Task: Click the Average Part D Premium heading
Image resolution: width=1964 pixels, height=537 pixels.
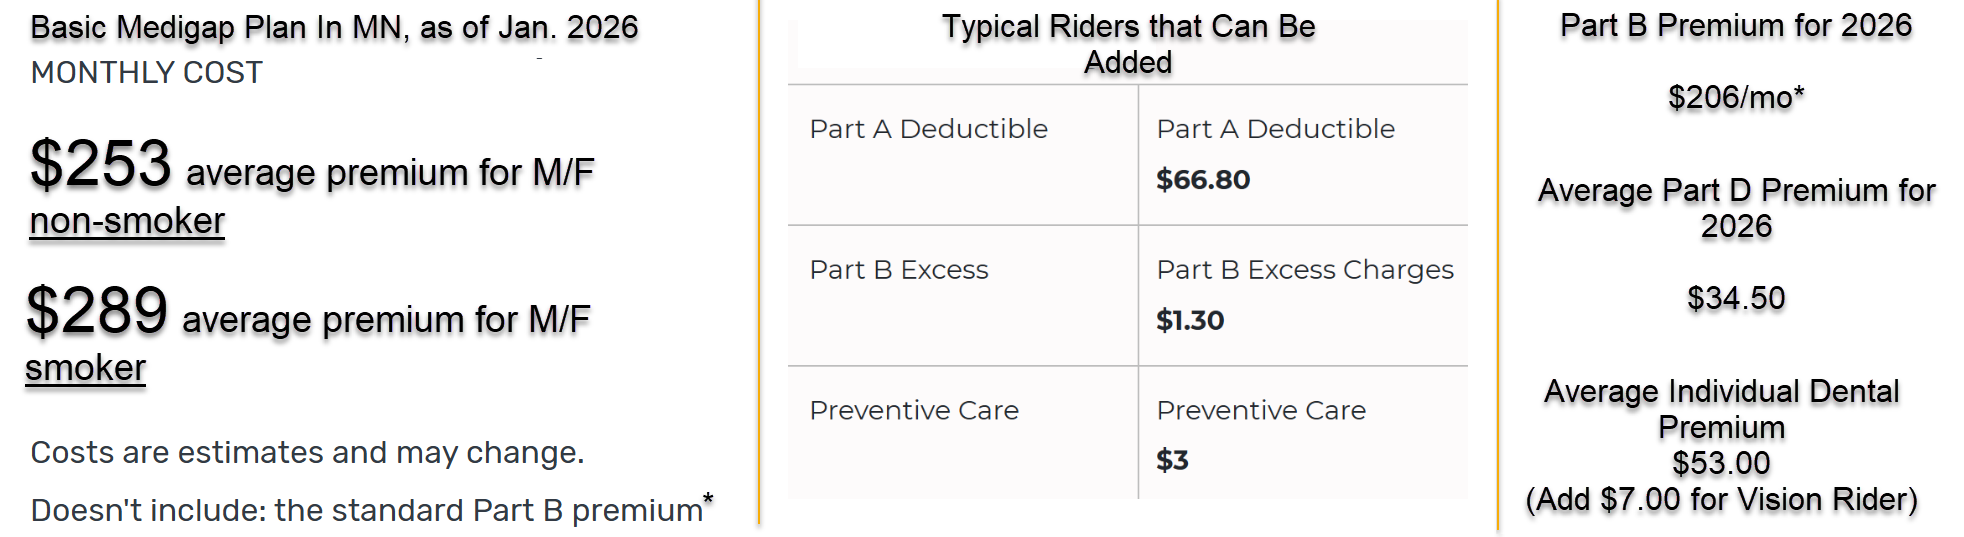Action: click(x=1736, y=208)
